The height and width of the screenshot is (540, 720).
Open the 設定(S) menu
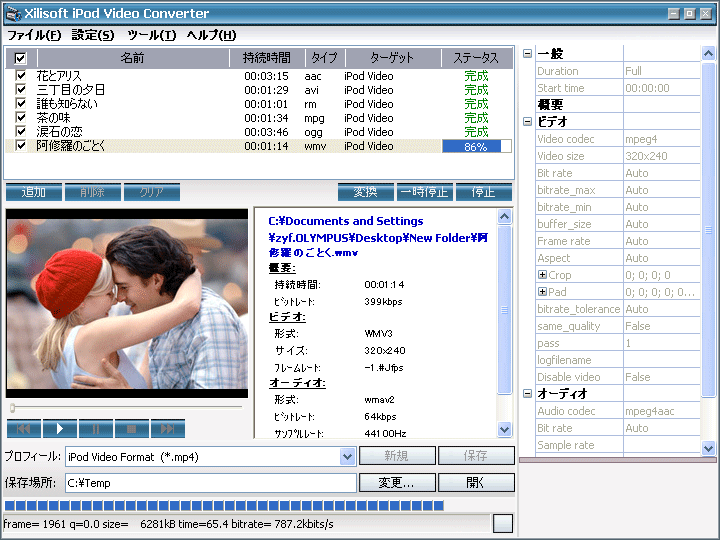pos(93,35)
